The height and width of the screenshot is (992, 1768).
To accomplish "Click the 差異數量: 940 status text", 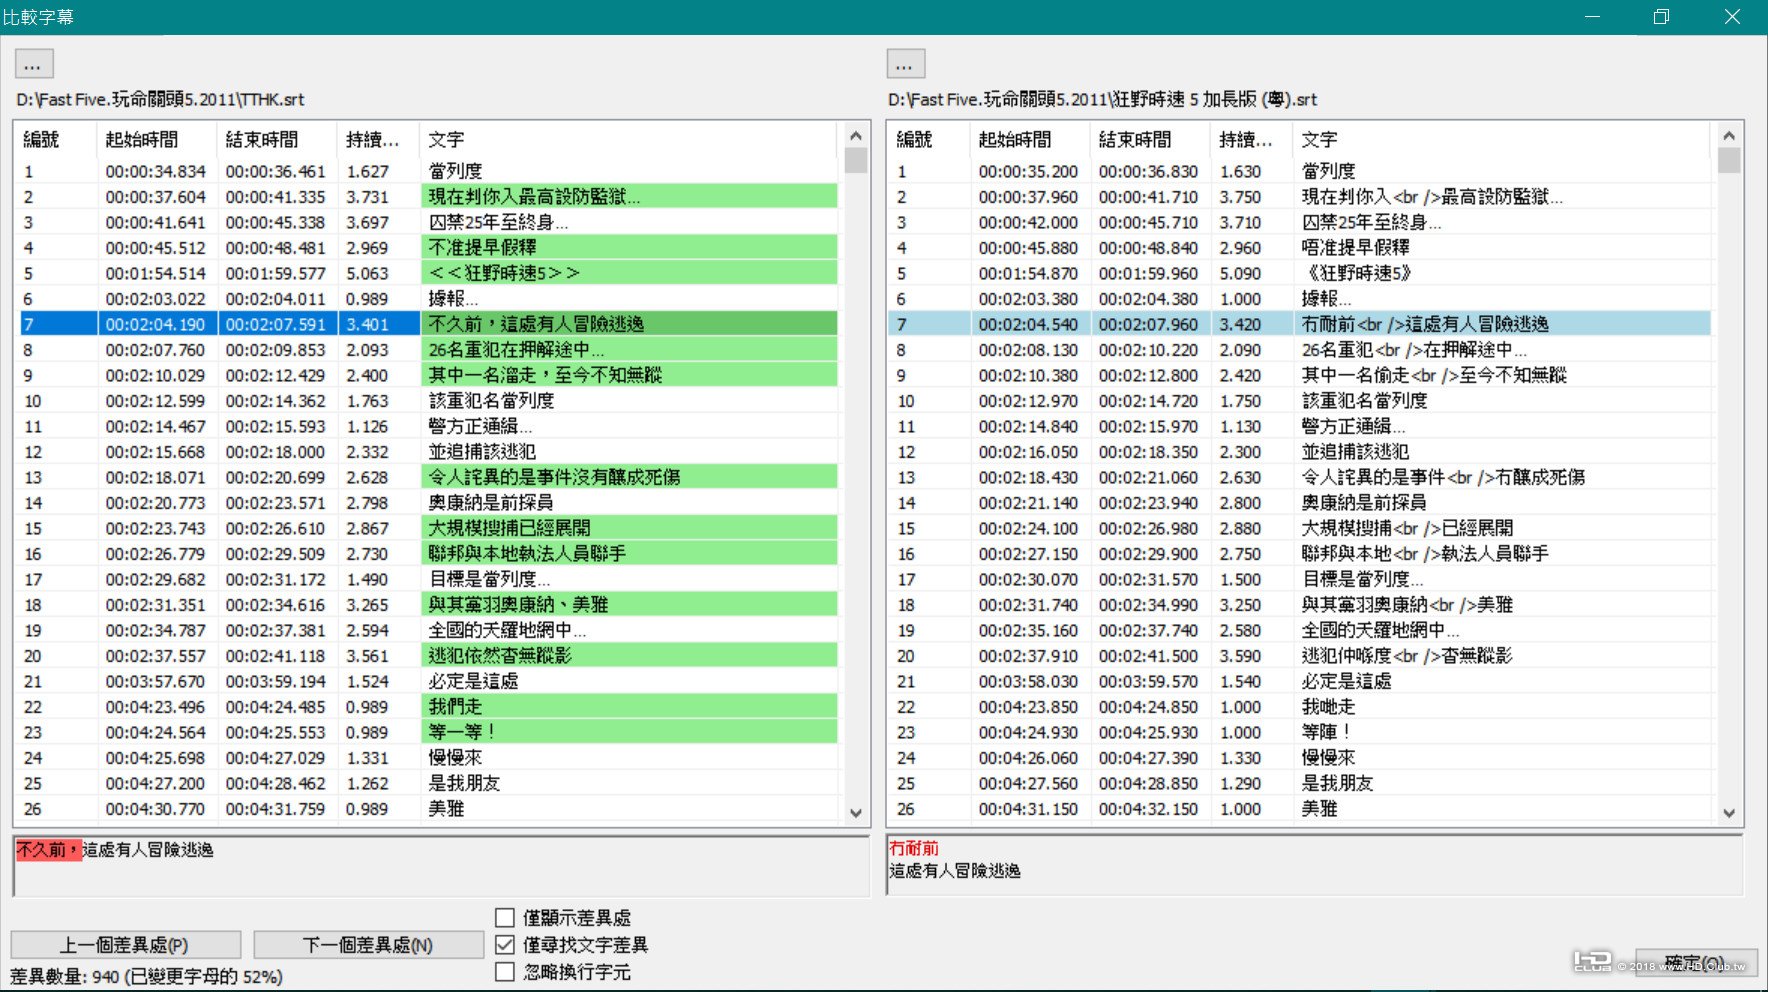I will pyautogui.click(x=146, y=976).
